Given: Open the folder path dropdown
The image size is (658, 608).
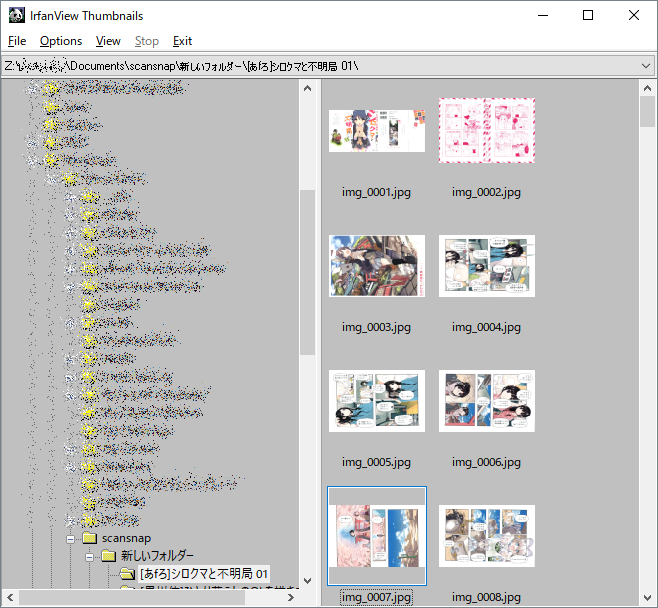Looking at the screenshot, I should click(646, 66).
